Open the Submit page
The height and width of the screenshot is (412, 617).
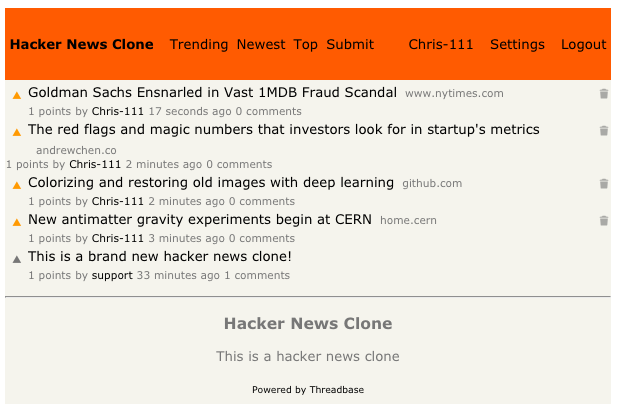pos(350,45)
